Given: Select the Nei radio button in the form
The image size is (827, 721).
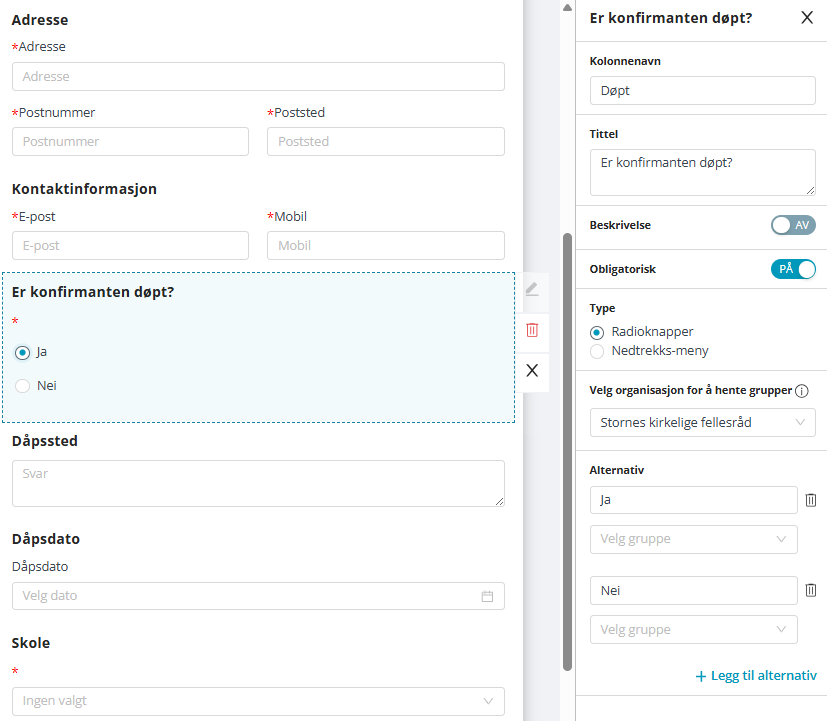Looking at the screenshot, I should tap(23, 386).
